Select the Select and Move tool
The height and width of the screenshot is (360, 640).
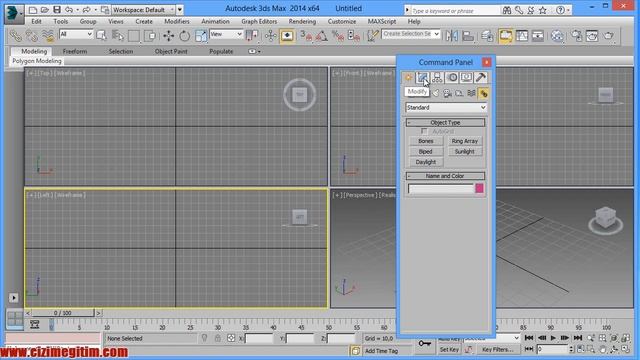point(168,36)
